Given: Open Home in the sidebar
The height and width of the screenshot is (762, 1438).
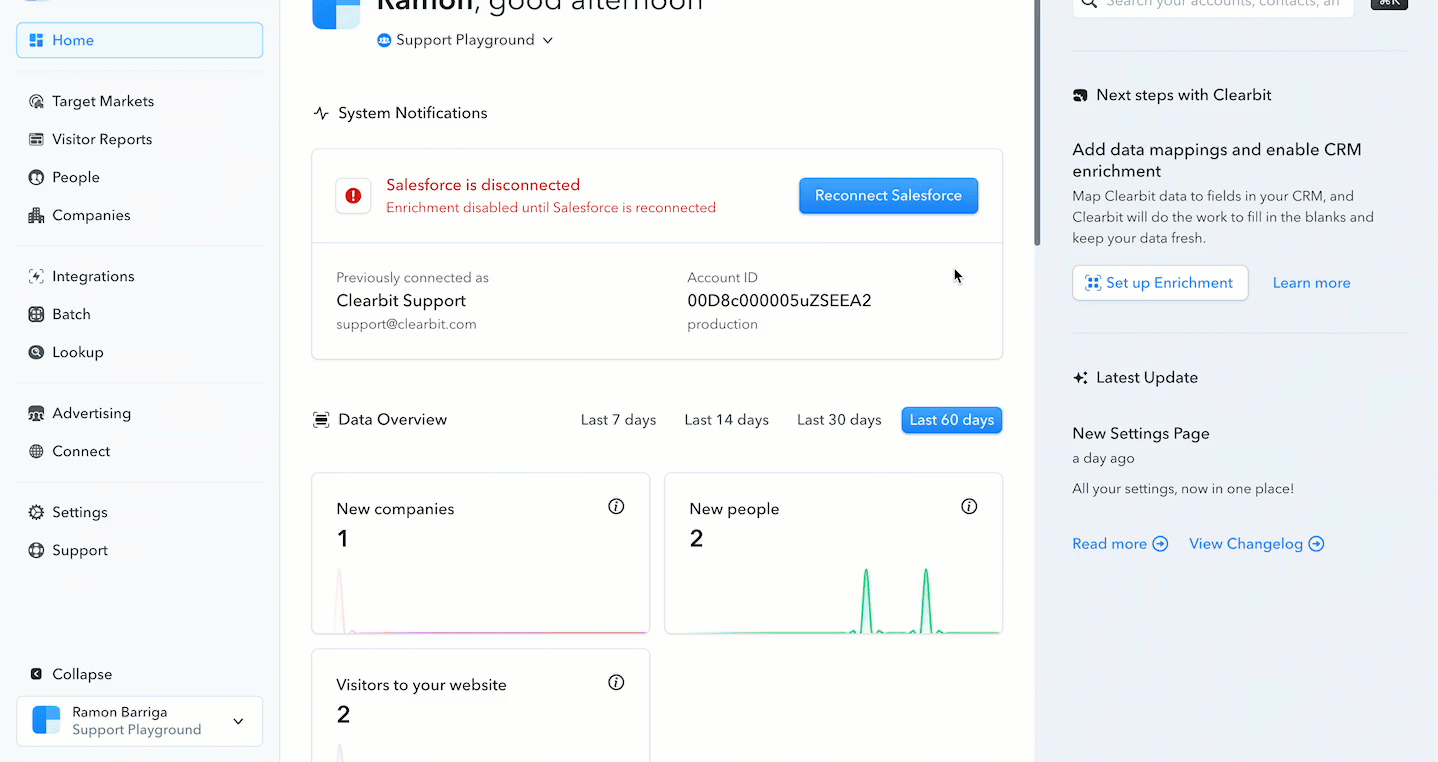Looking at the screenshot, I should [x=139, y=40].
